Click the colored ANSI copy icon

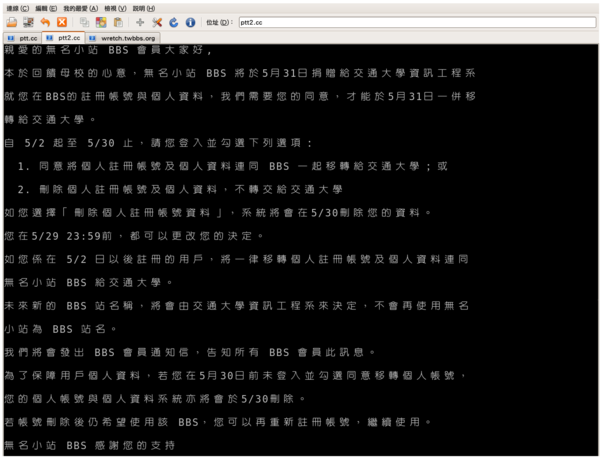pyautogui.click(x=101, y=23)
